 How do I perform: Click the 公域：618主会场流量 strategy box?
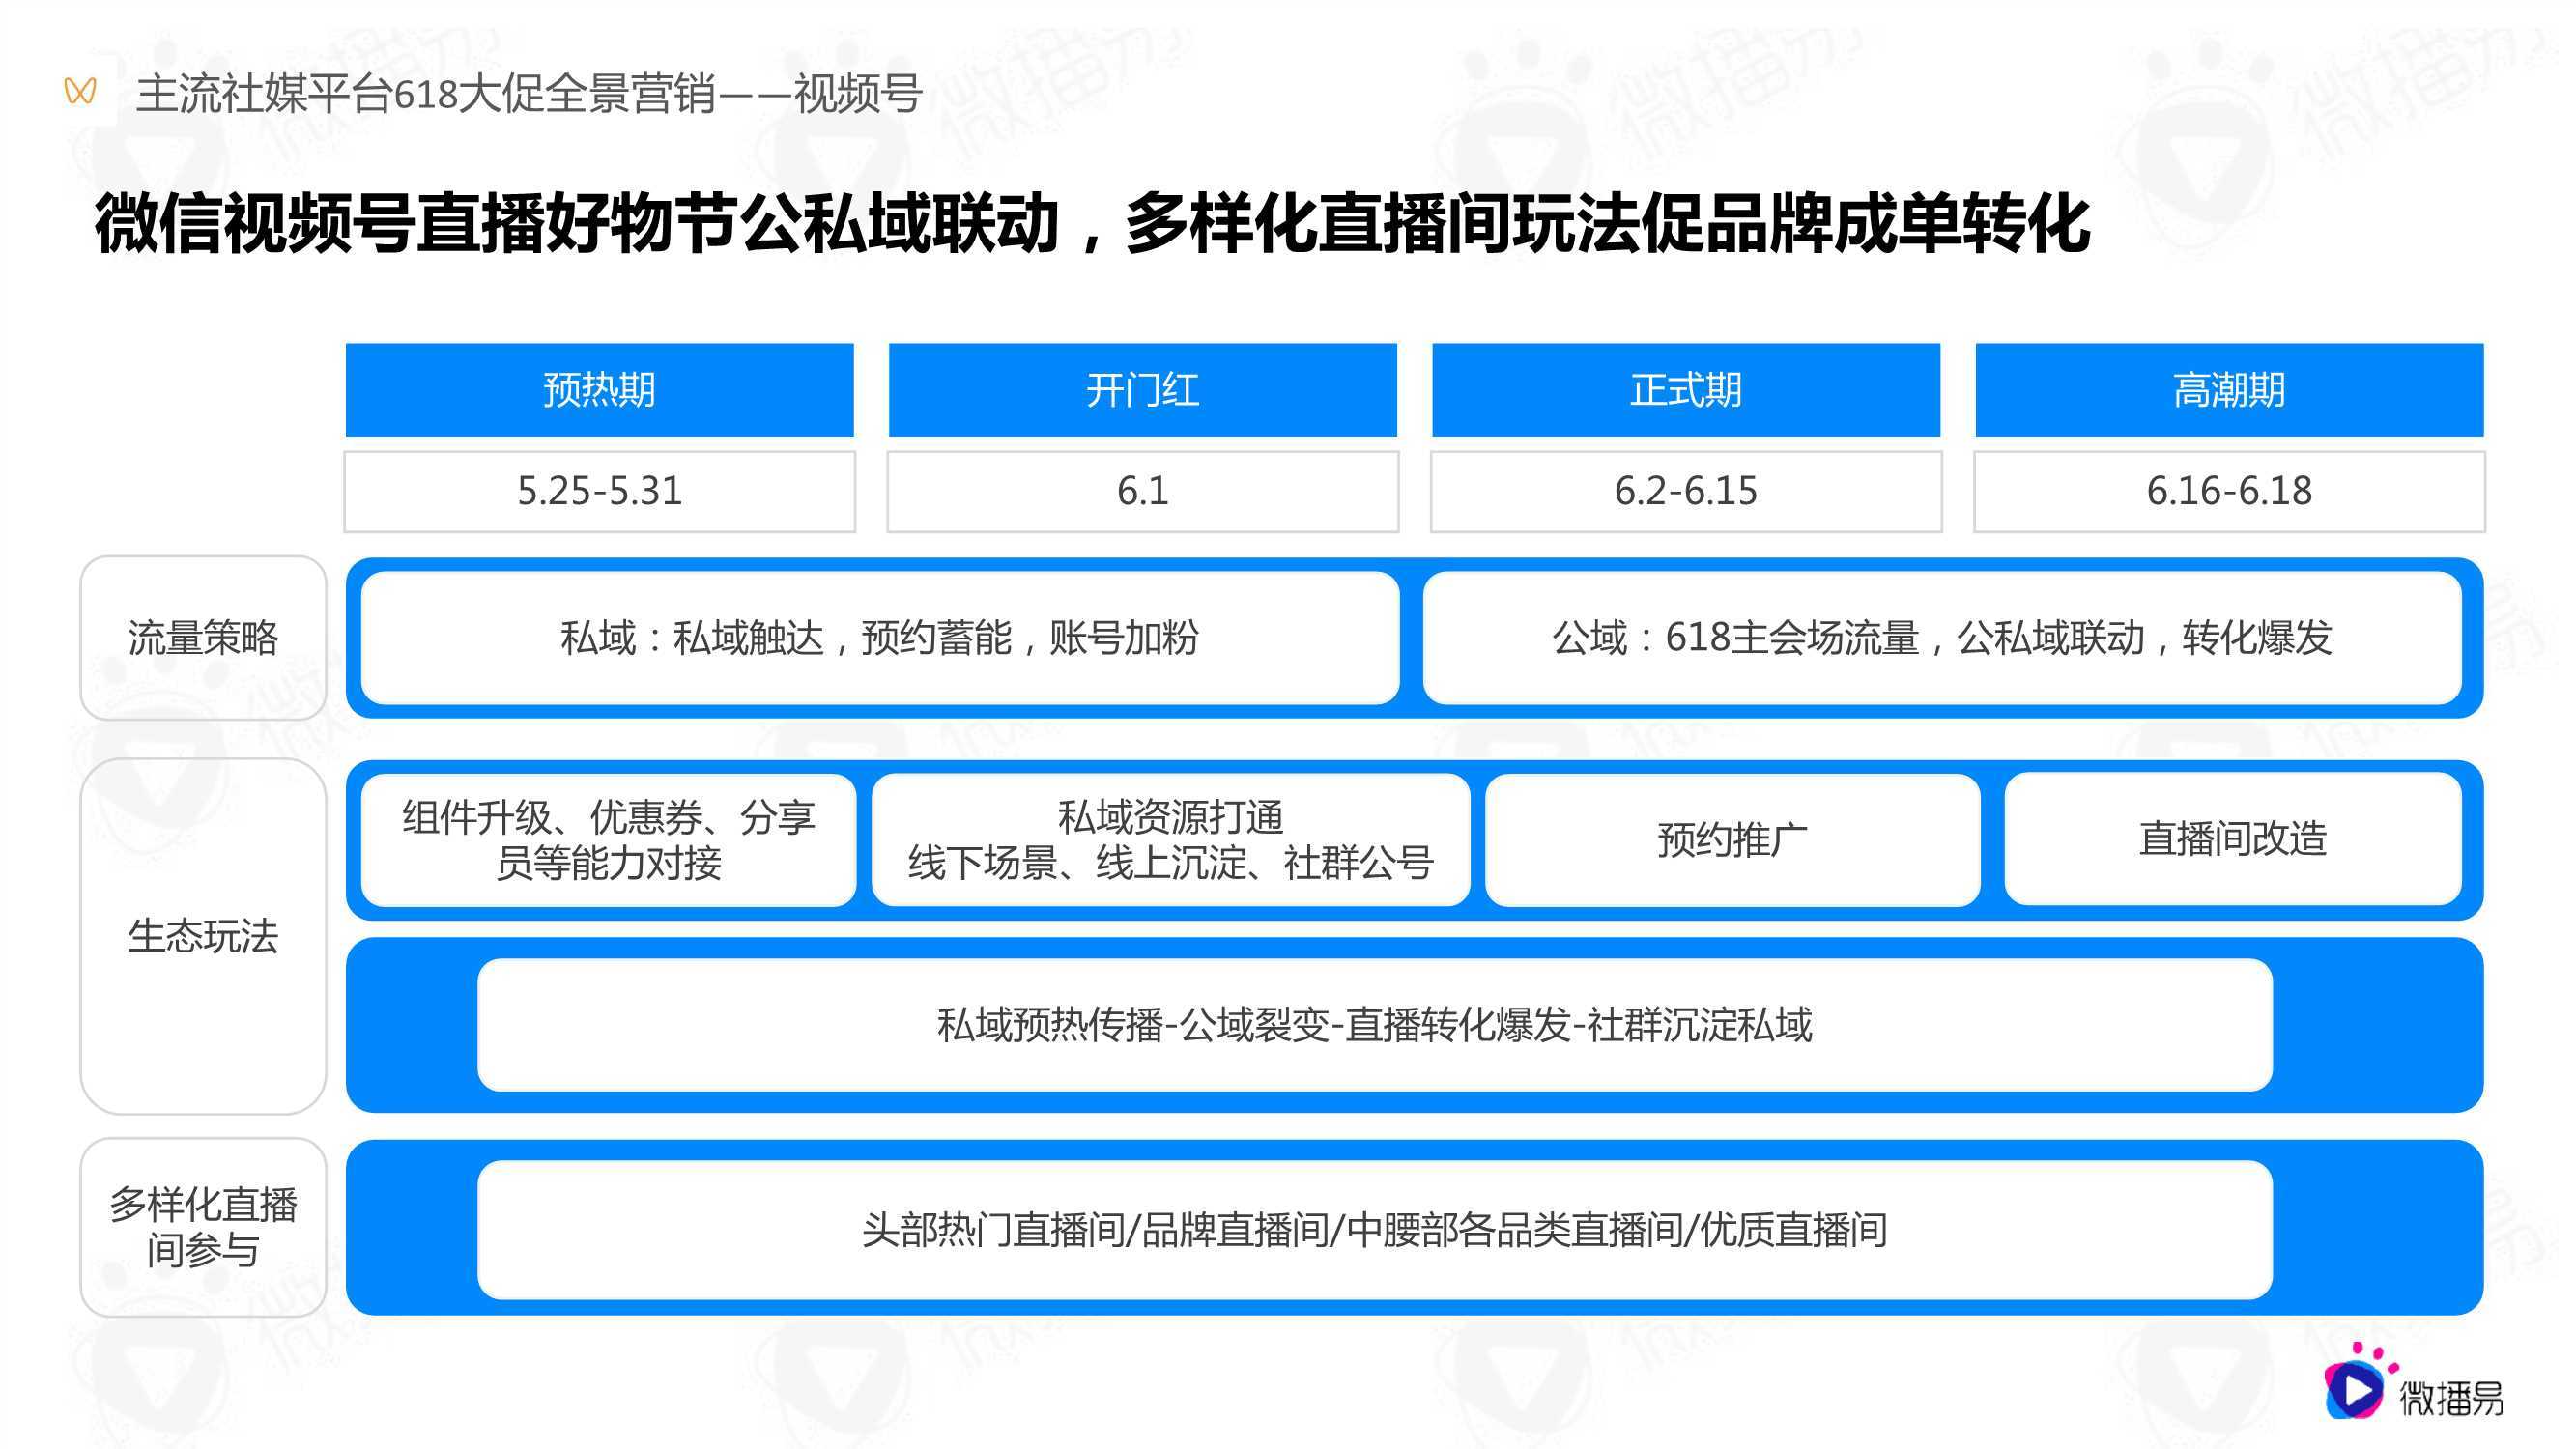[x=1942, y=638]
